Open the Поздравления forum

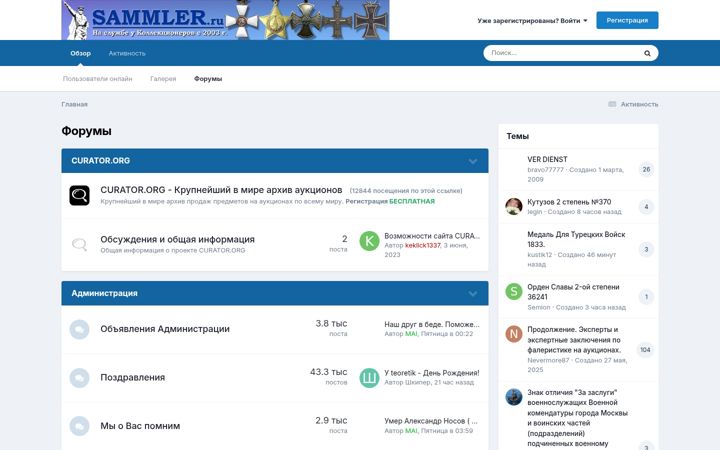(x=132, y=377)
